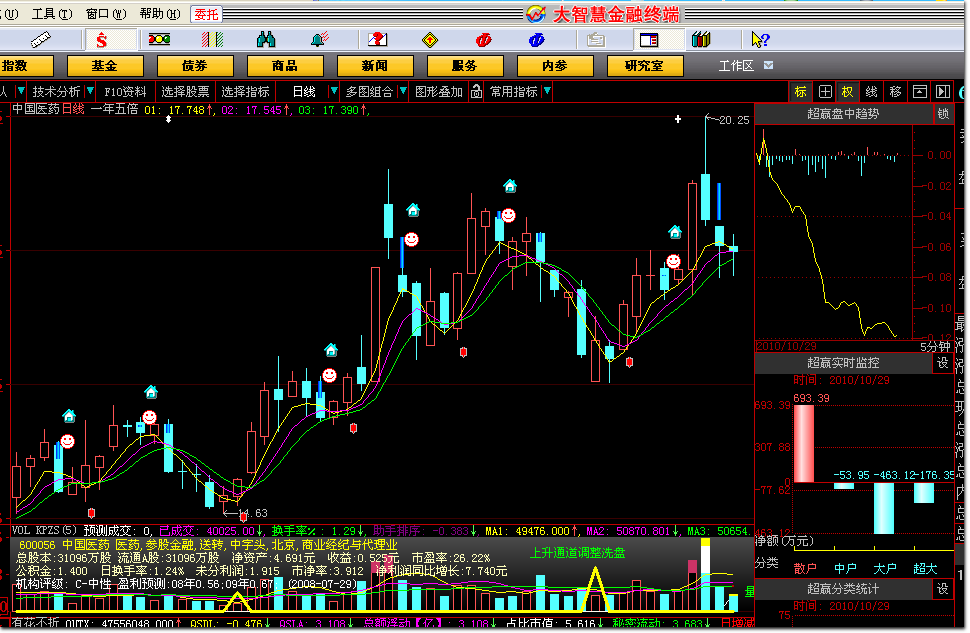This screenshot has height=633, width=970.
Task: Open the 窗口(W) menu
Action: tap(106, 14)
